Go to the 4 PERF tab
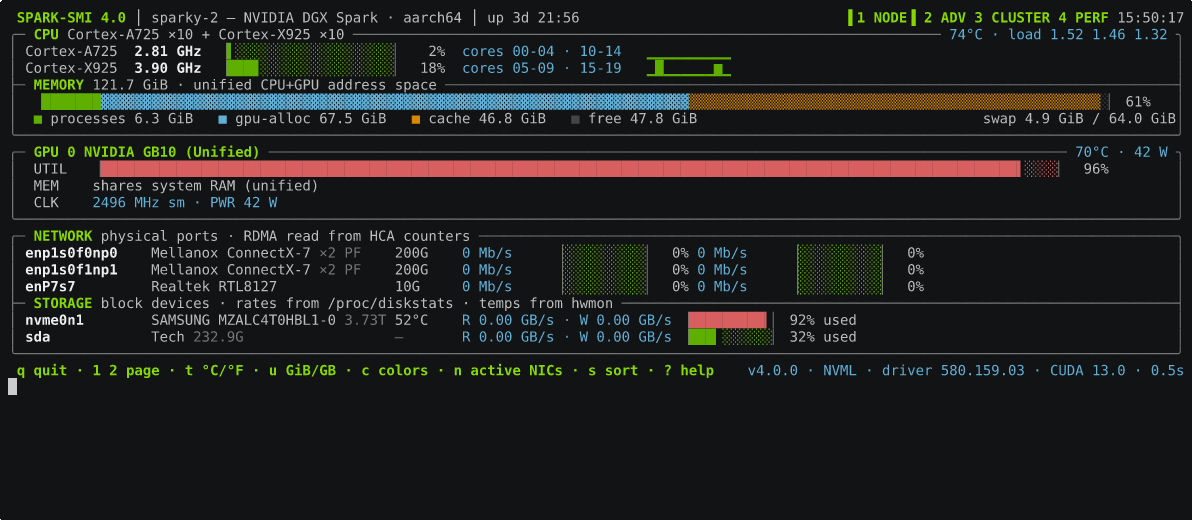 pyautogui.click(x=1083, y=17)
